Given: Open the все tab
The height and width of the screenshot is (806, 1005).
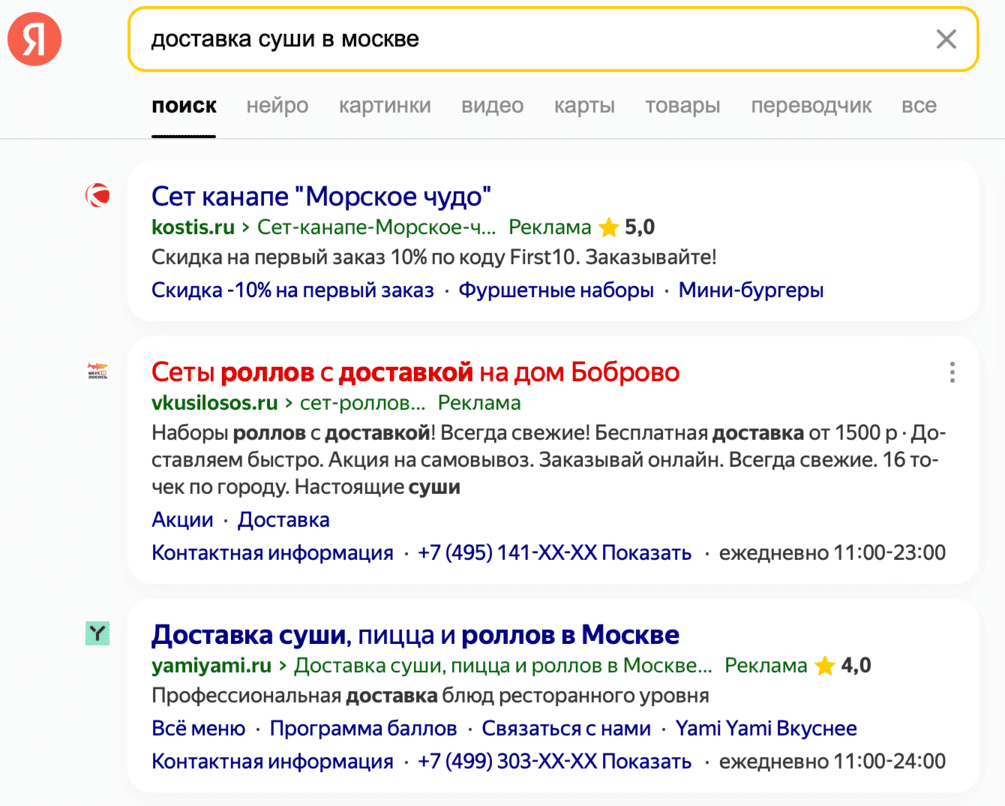Looking at the screenshot, I should click(919, 105).
